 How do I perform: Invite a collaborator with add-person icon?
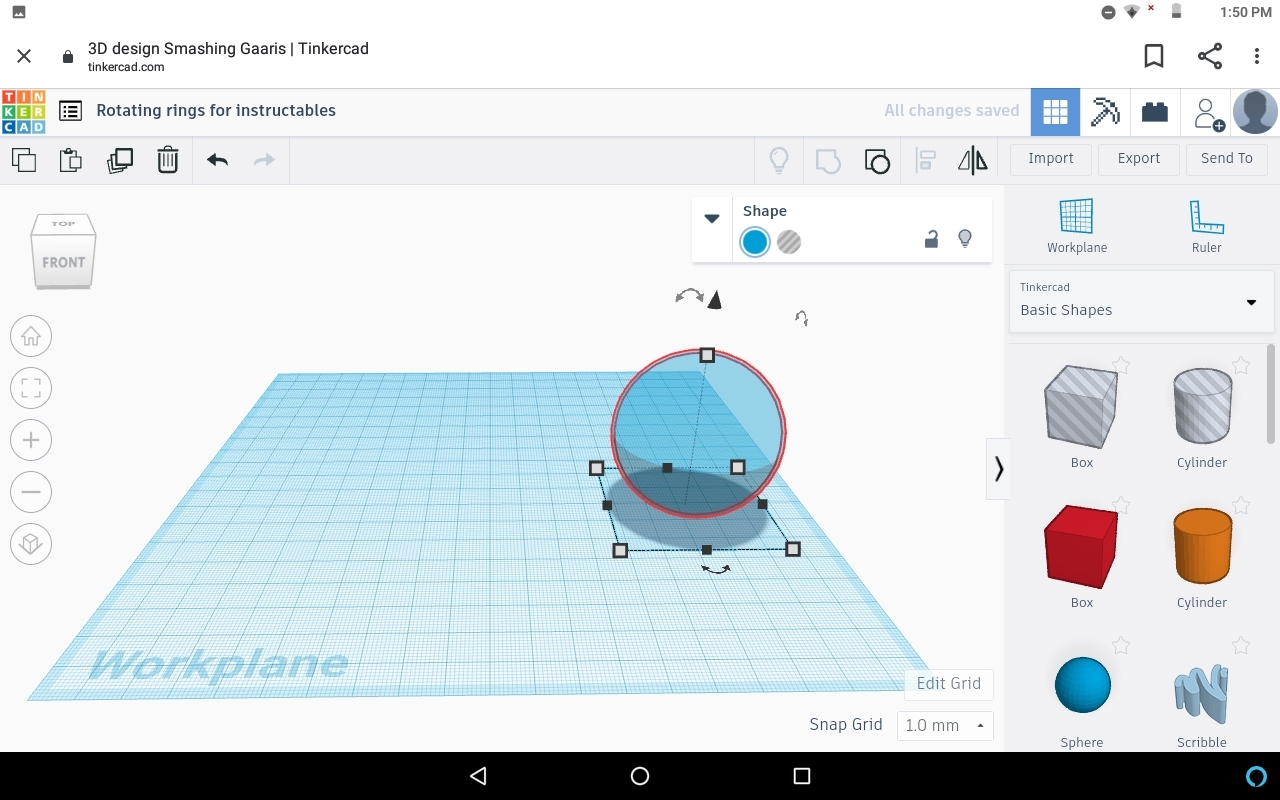1208,113
